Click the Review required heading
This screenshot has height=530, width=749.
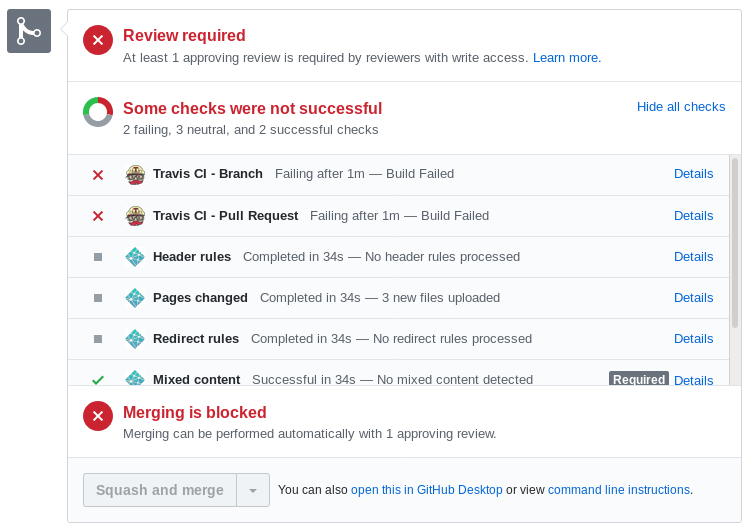point(184,35)
